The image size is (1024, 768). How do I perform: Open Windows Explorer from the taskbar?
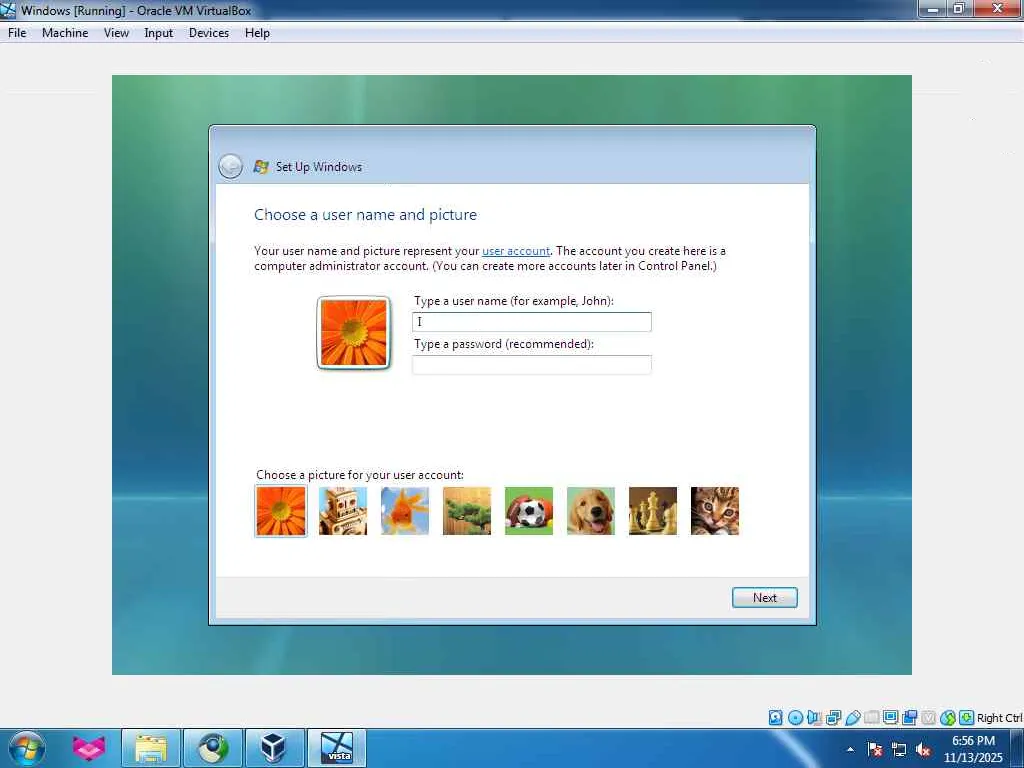point(151,748)
